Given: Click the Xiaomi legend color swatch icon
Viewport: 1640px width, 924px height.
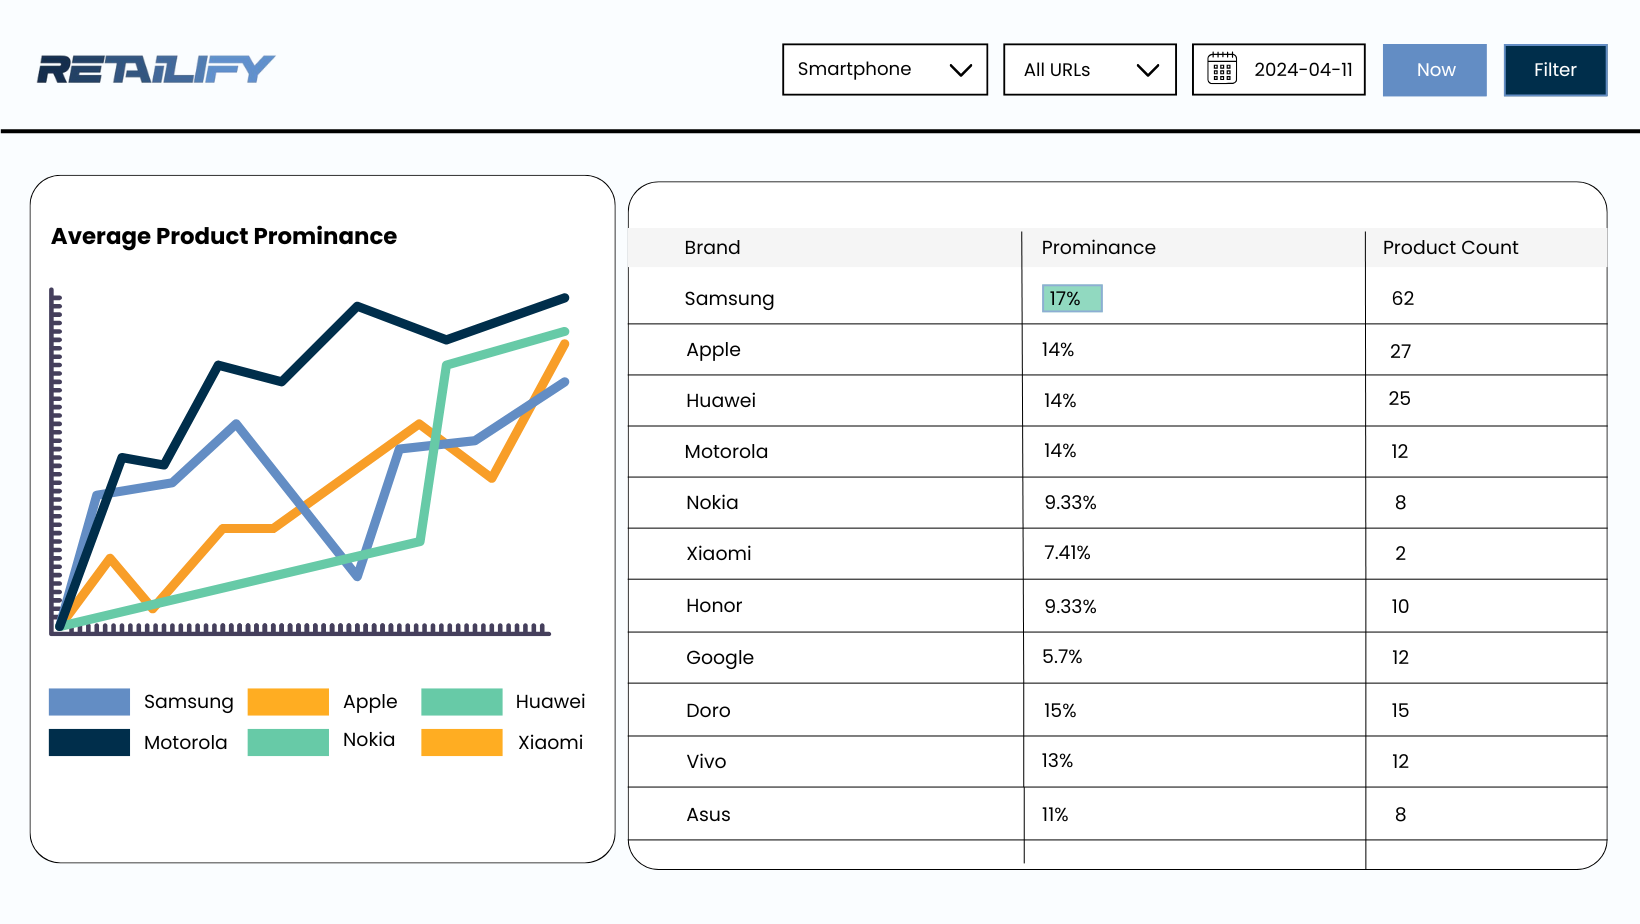Looking at the screenshot, I should 462,742.
